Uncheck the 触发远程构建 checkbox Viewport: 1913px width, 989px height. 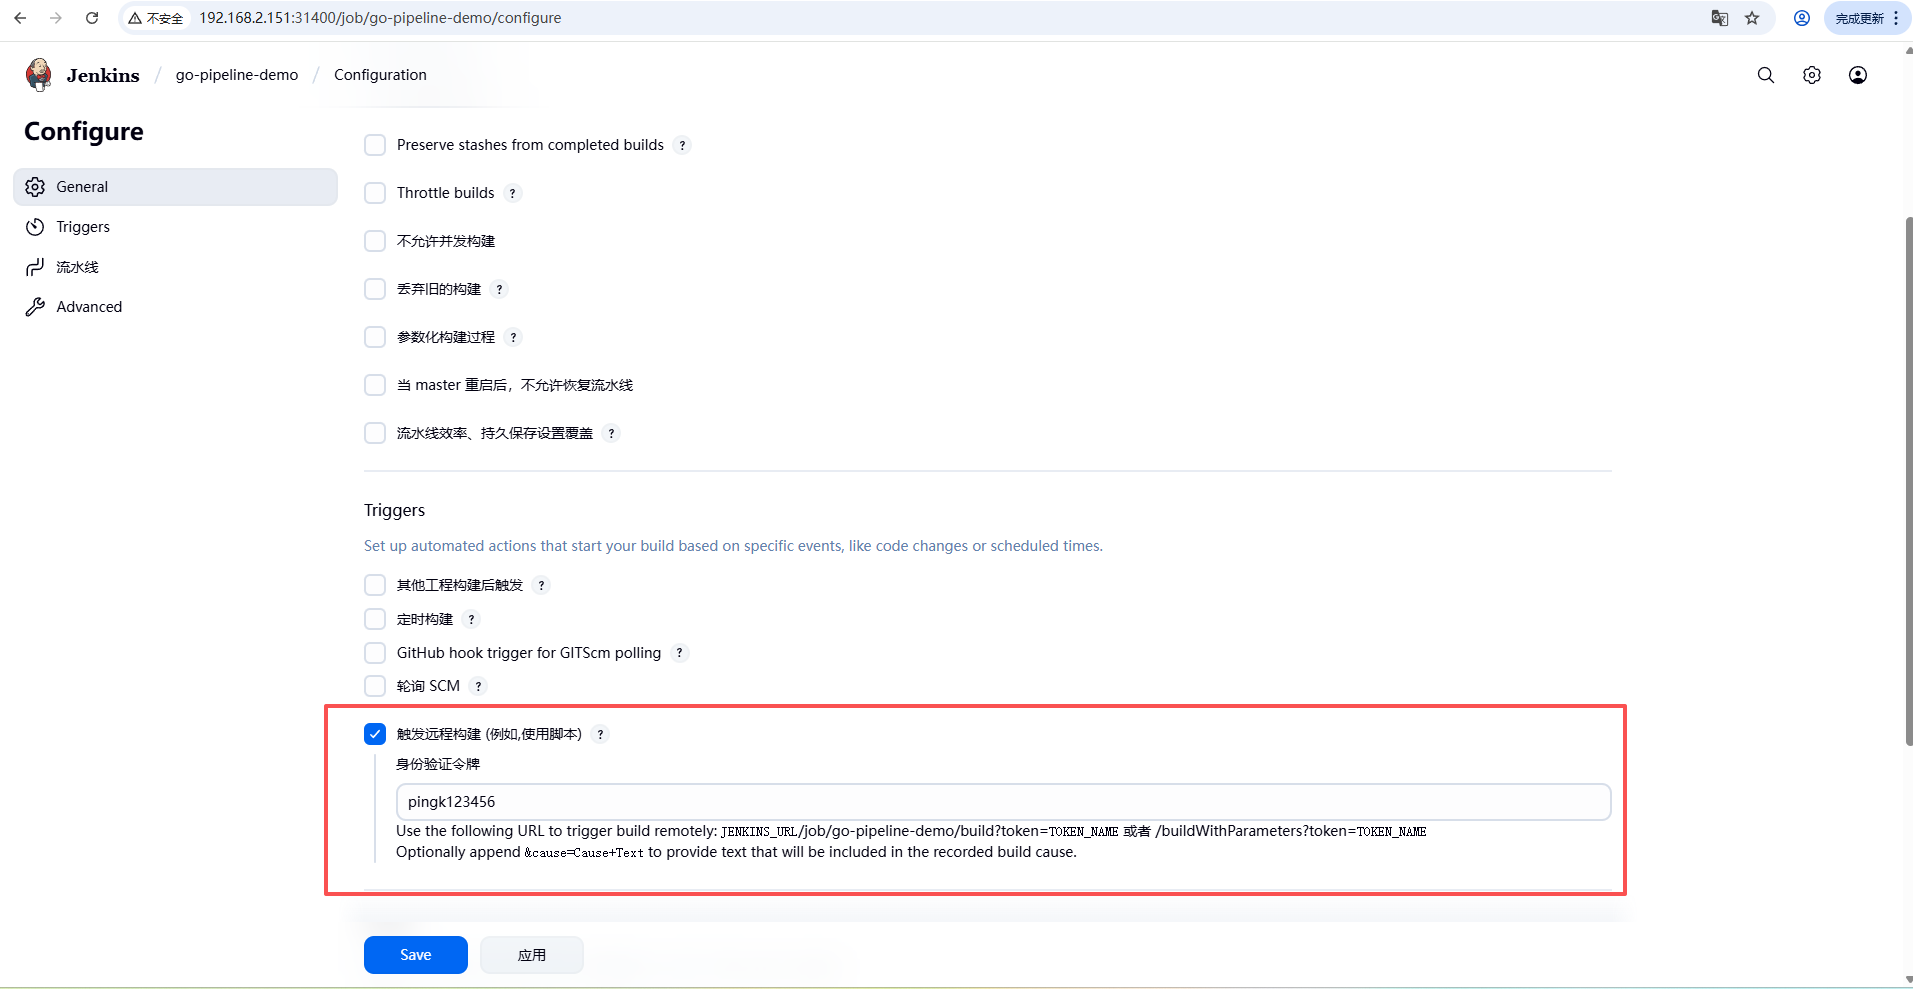[x=375, y=734]
